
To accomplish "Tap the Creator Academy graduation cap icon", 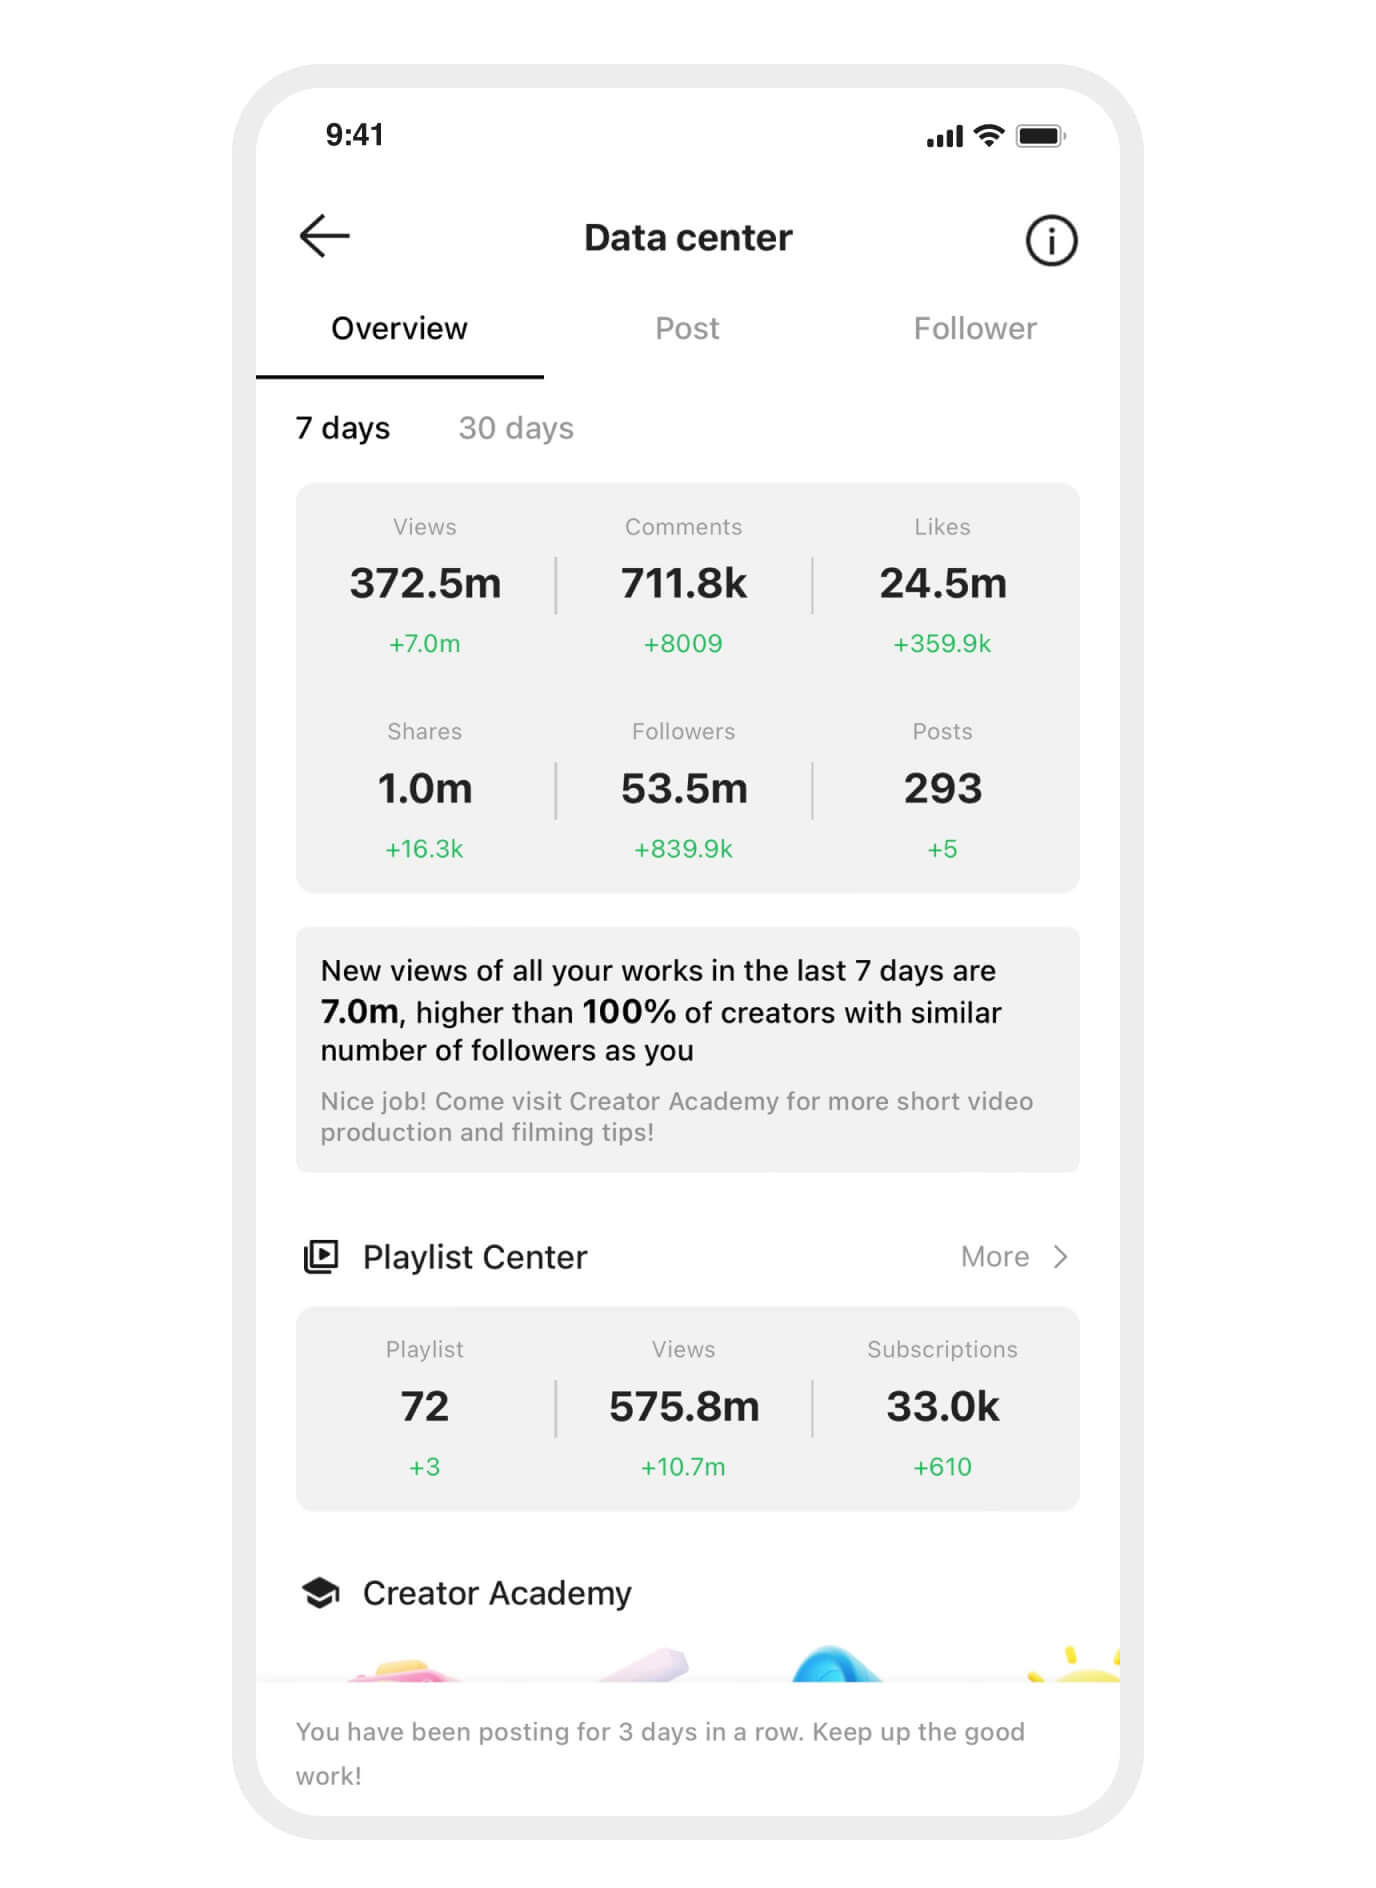I will [321, 1592].
